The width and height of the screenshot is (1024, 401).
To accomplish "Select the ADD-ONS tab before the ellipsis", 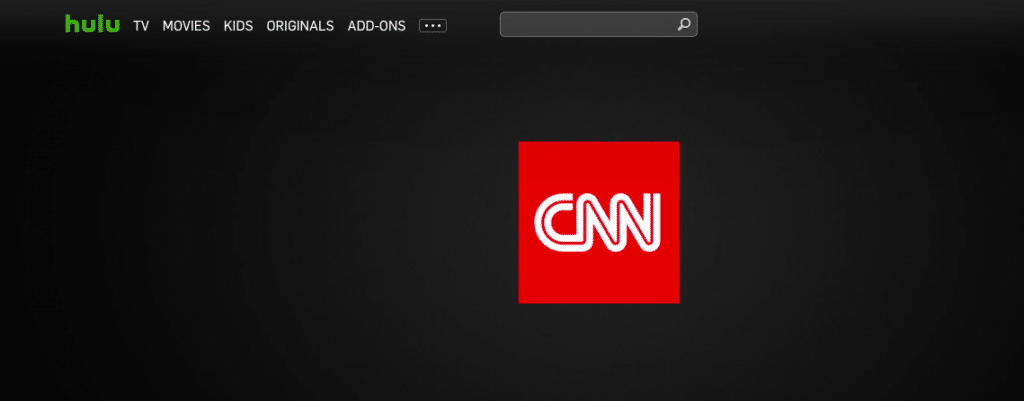I will pos(376,26).
